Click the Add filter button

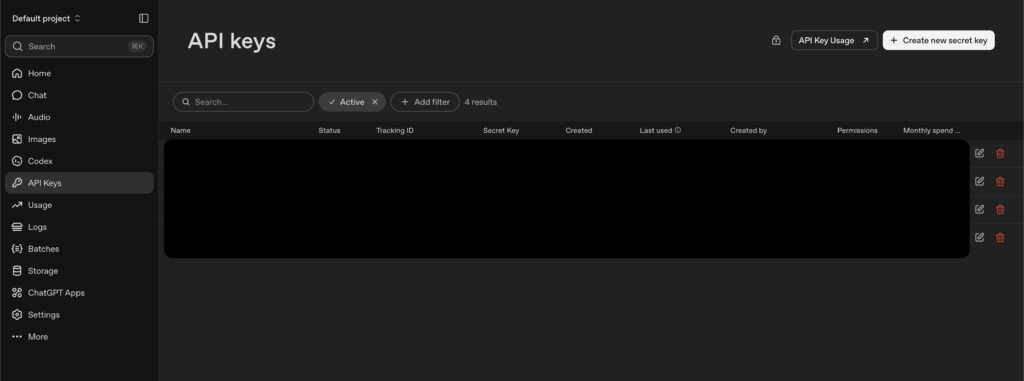424,102
